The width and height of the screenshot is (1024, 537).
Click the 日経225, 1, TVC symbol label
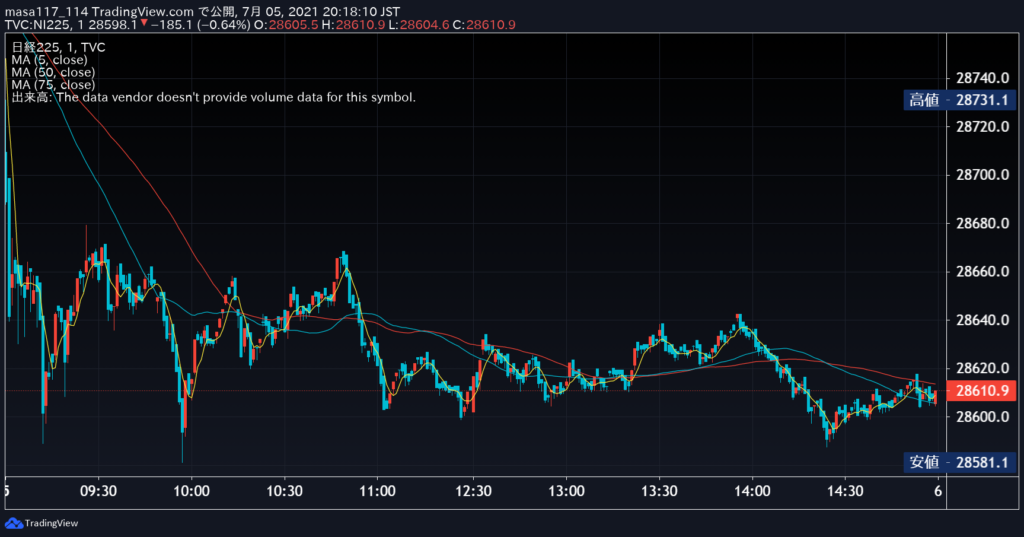click(x=58, y=48)
